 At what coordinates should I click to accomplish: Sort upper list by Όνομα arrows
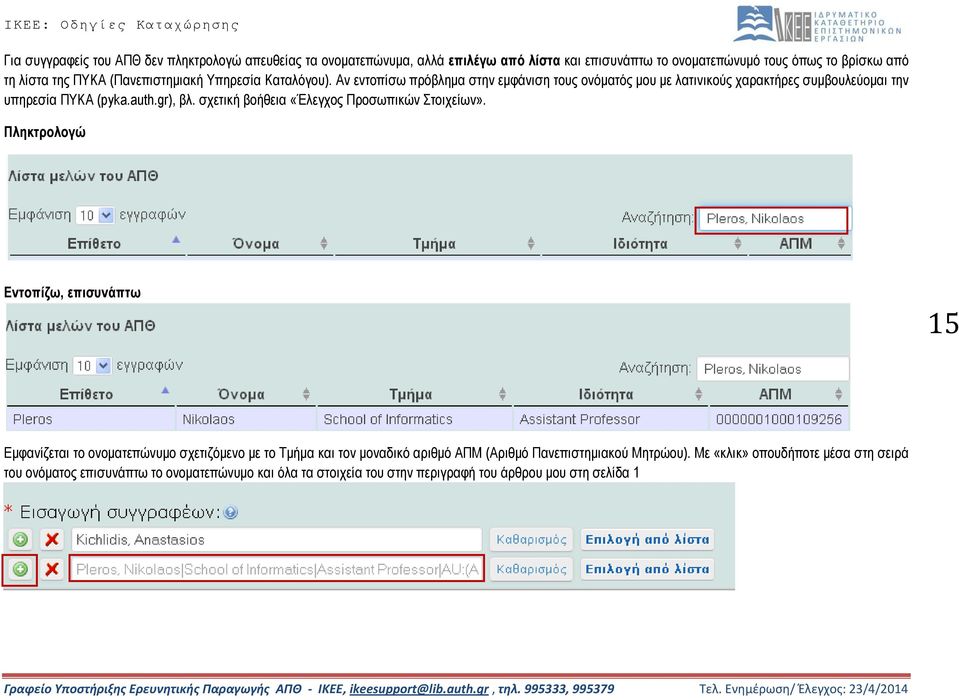pos(324,243)
